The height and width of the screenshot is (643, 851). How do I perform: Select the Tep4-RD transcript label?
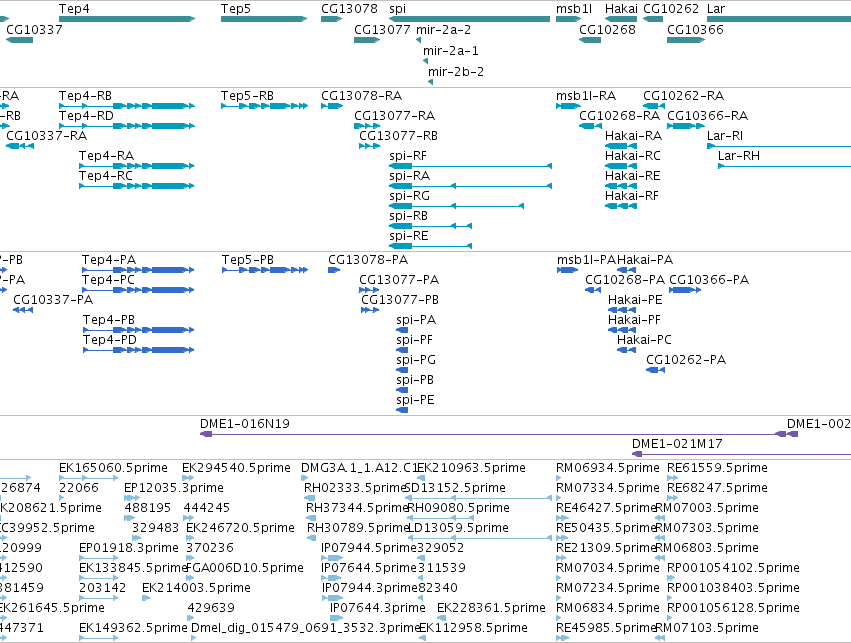86,116
